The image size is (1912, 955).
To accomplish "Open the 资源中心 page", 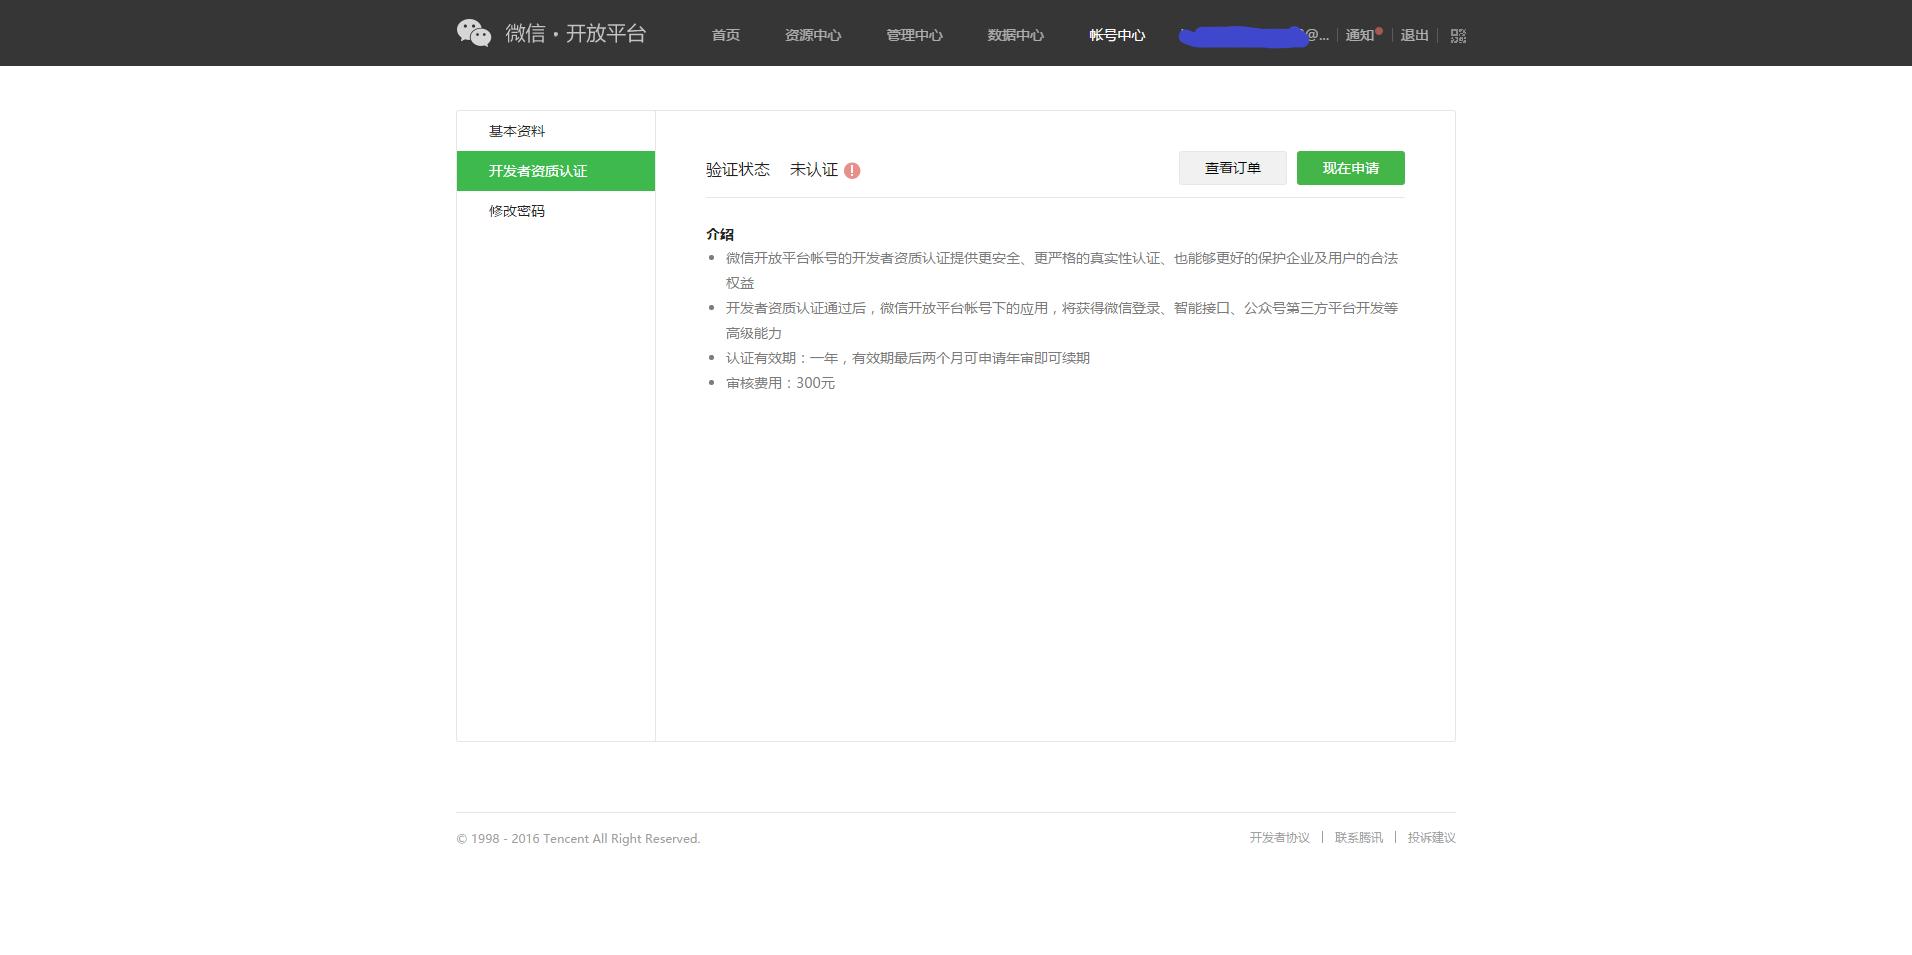I will coord(812,35).
